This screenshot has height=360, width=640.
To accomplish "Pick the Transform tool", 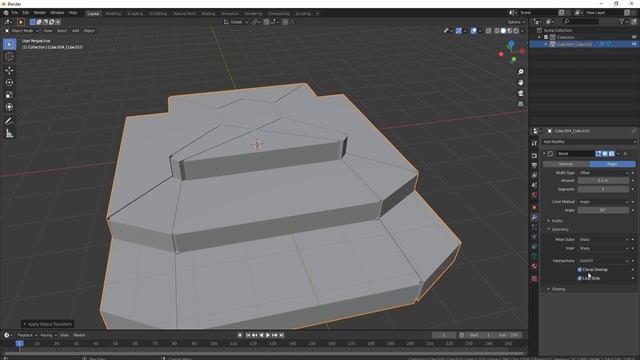I will pyautogui.click(x=9, y=107).
